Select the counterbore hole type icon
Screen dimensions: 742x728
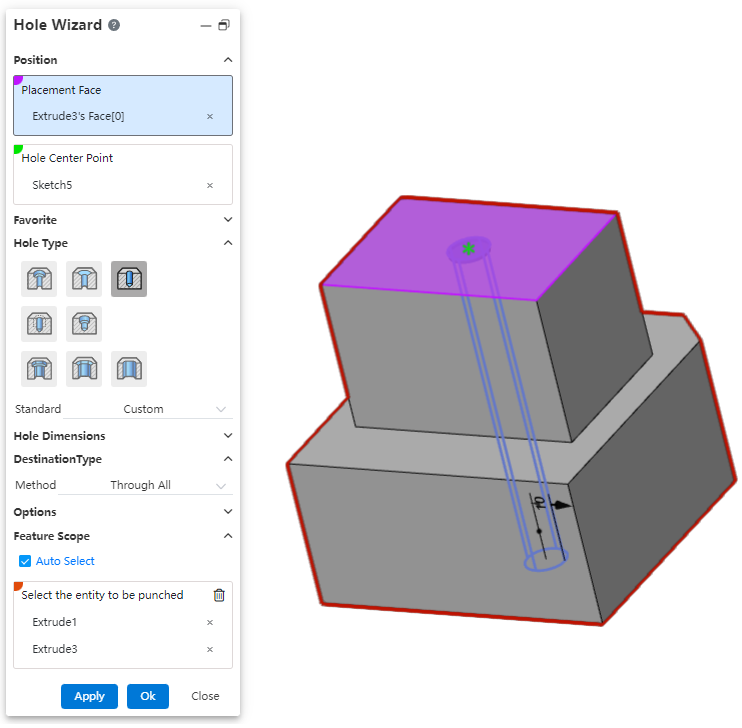click(38, 279)
